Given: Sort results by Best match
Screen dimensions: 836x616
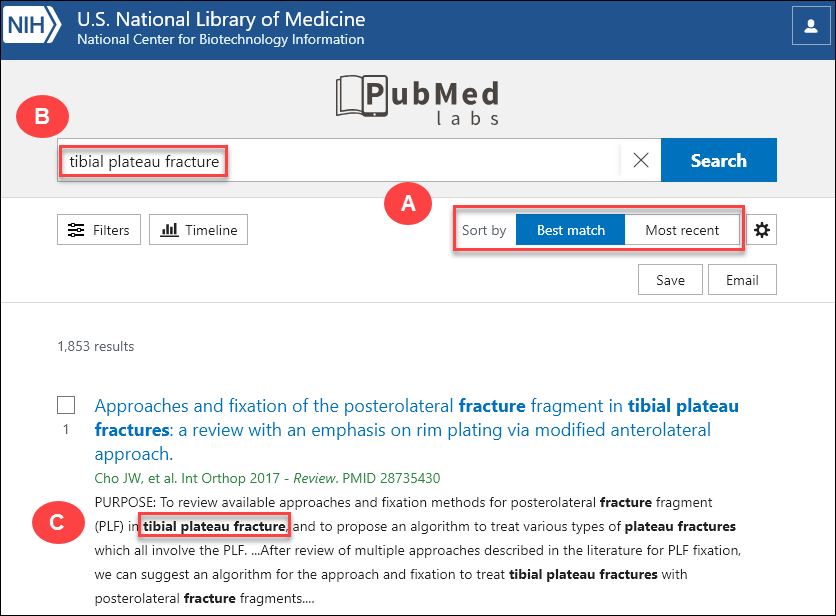Looking at the screenshot, I should 570,230.
